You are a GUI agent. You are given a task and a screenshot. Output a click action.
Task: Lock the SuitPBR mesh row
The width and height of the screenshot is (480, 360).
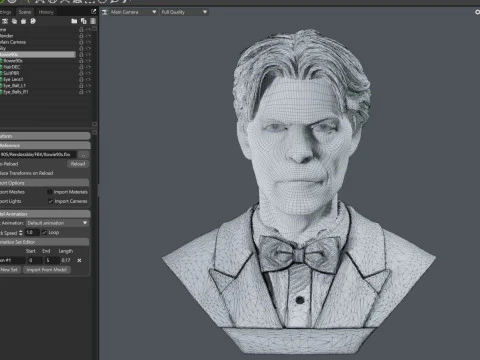(x=81, y=73)
